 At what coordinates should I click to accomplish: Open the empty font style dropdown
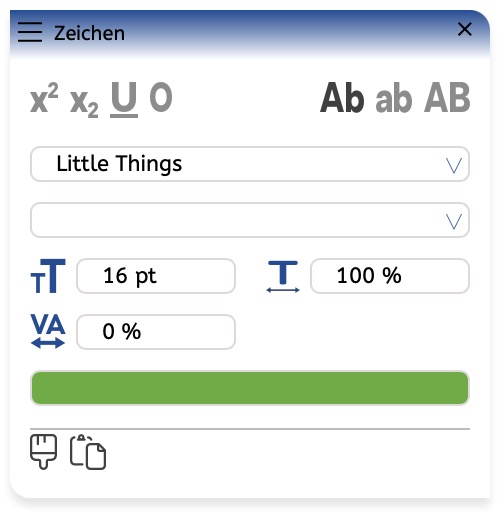[x=250, y=220]
